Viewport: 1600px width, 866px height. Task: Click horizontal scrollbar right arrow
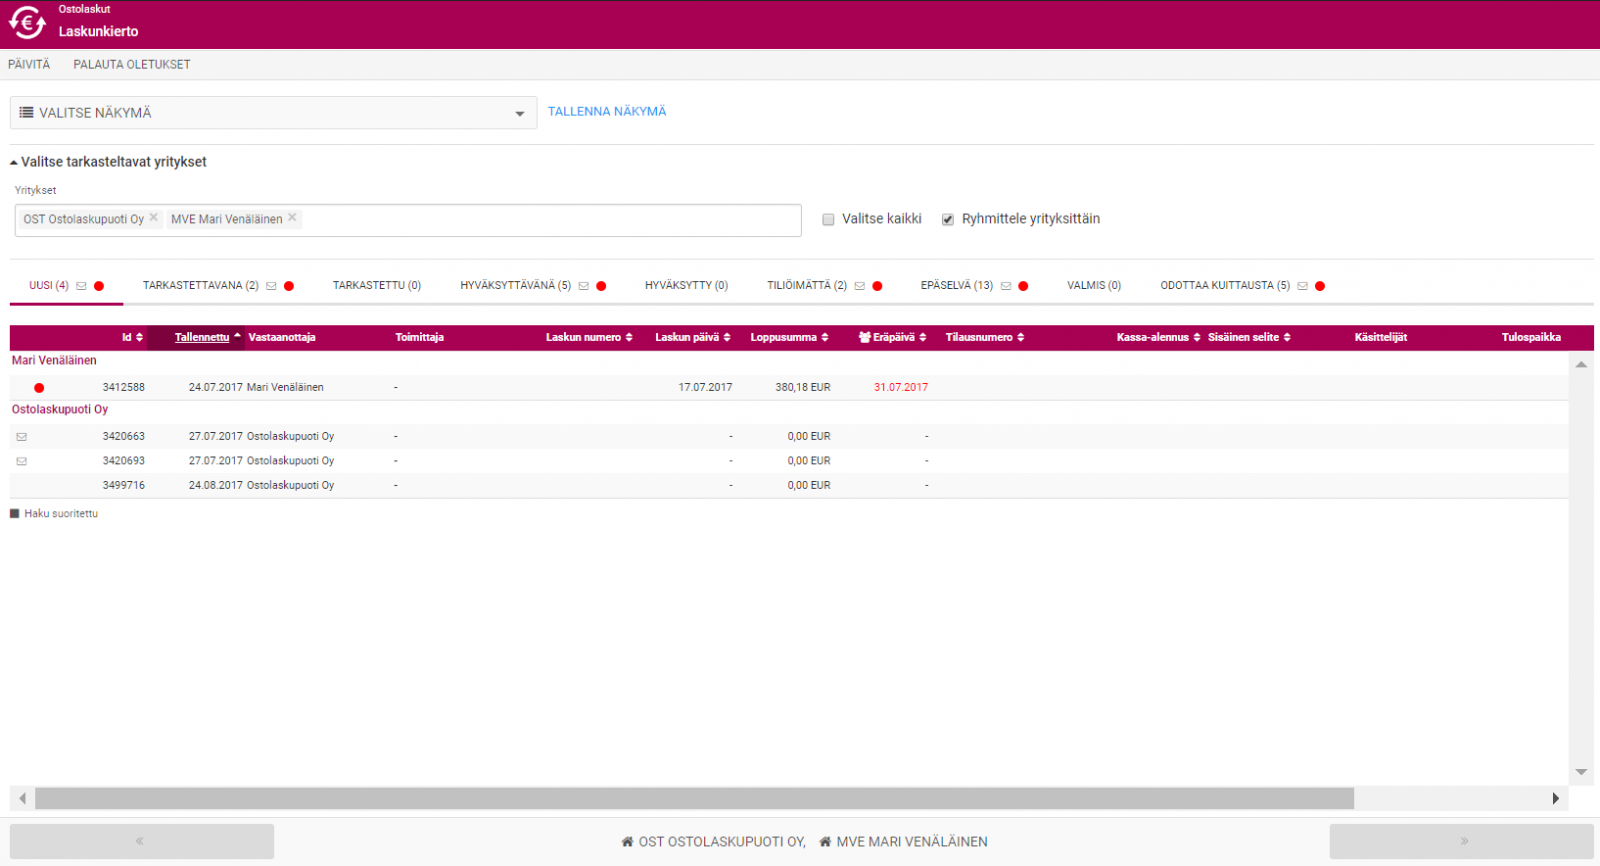[1555, 798]
